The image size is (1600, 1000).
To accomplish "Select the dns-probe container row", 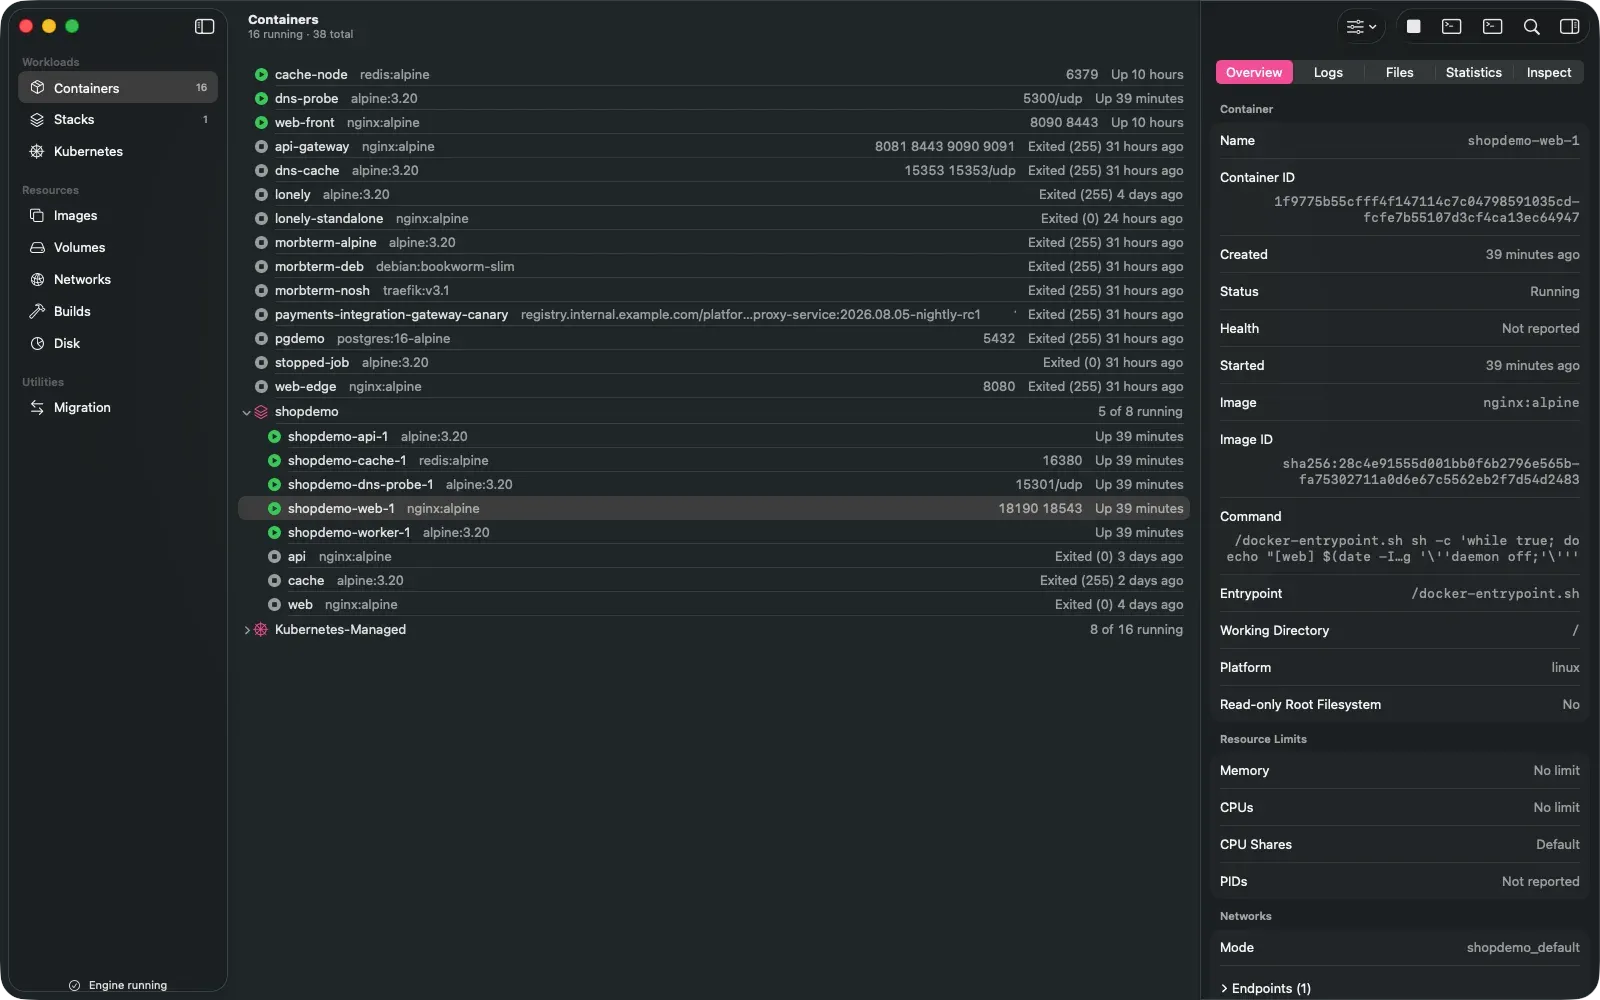I will (714, 99).
